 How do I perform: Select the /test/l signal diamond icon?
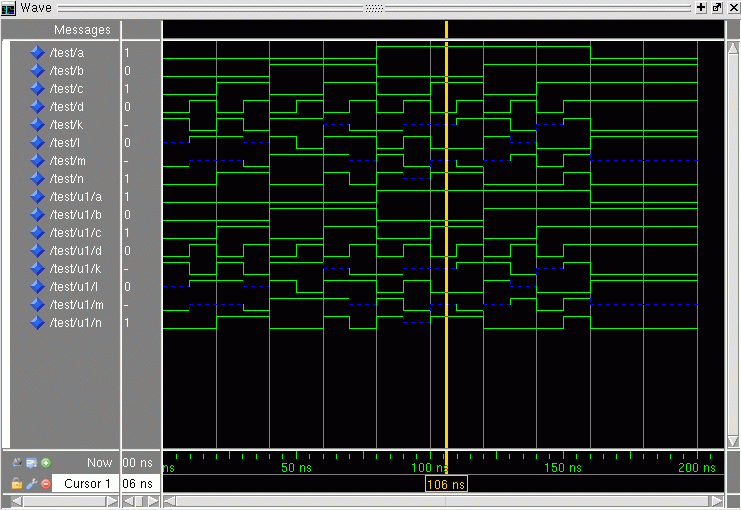[x=37, y=142]
